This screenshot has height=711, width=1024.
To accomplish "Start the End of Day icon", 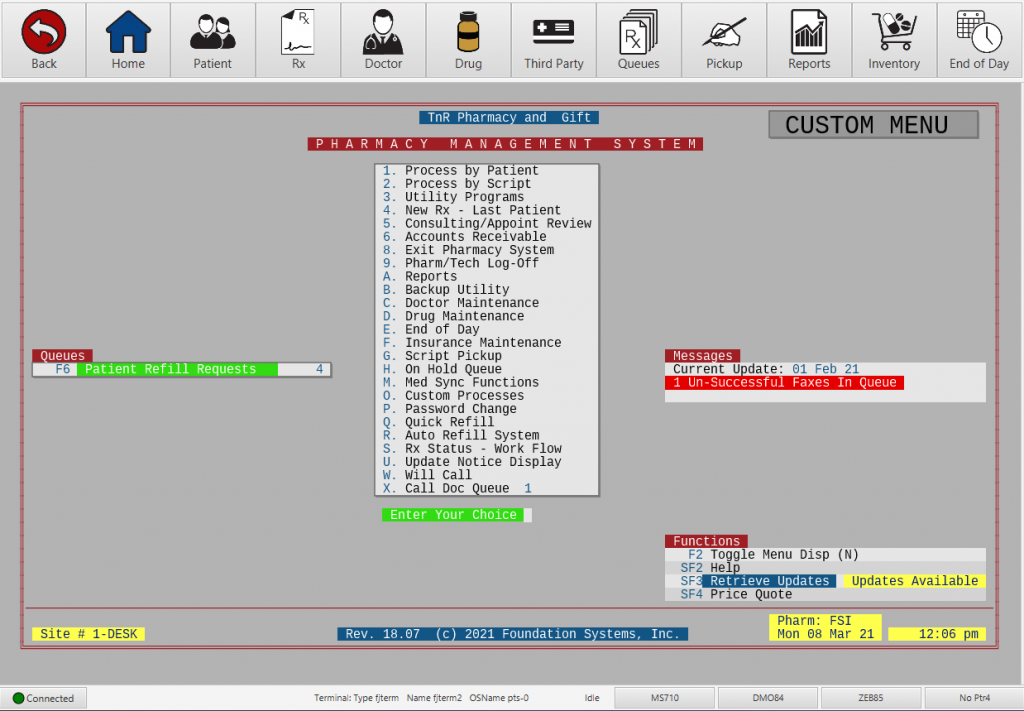I will click(979, 32).
